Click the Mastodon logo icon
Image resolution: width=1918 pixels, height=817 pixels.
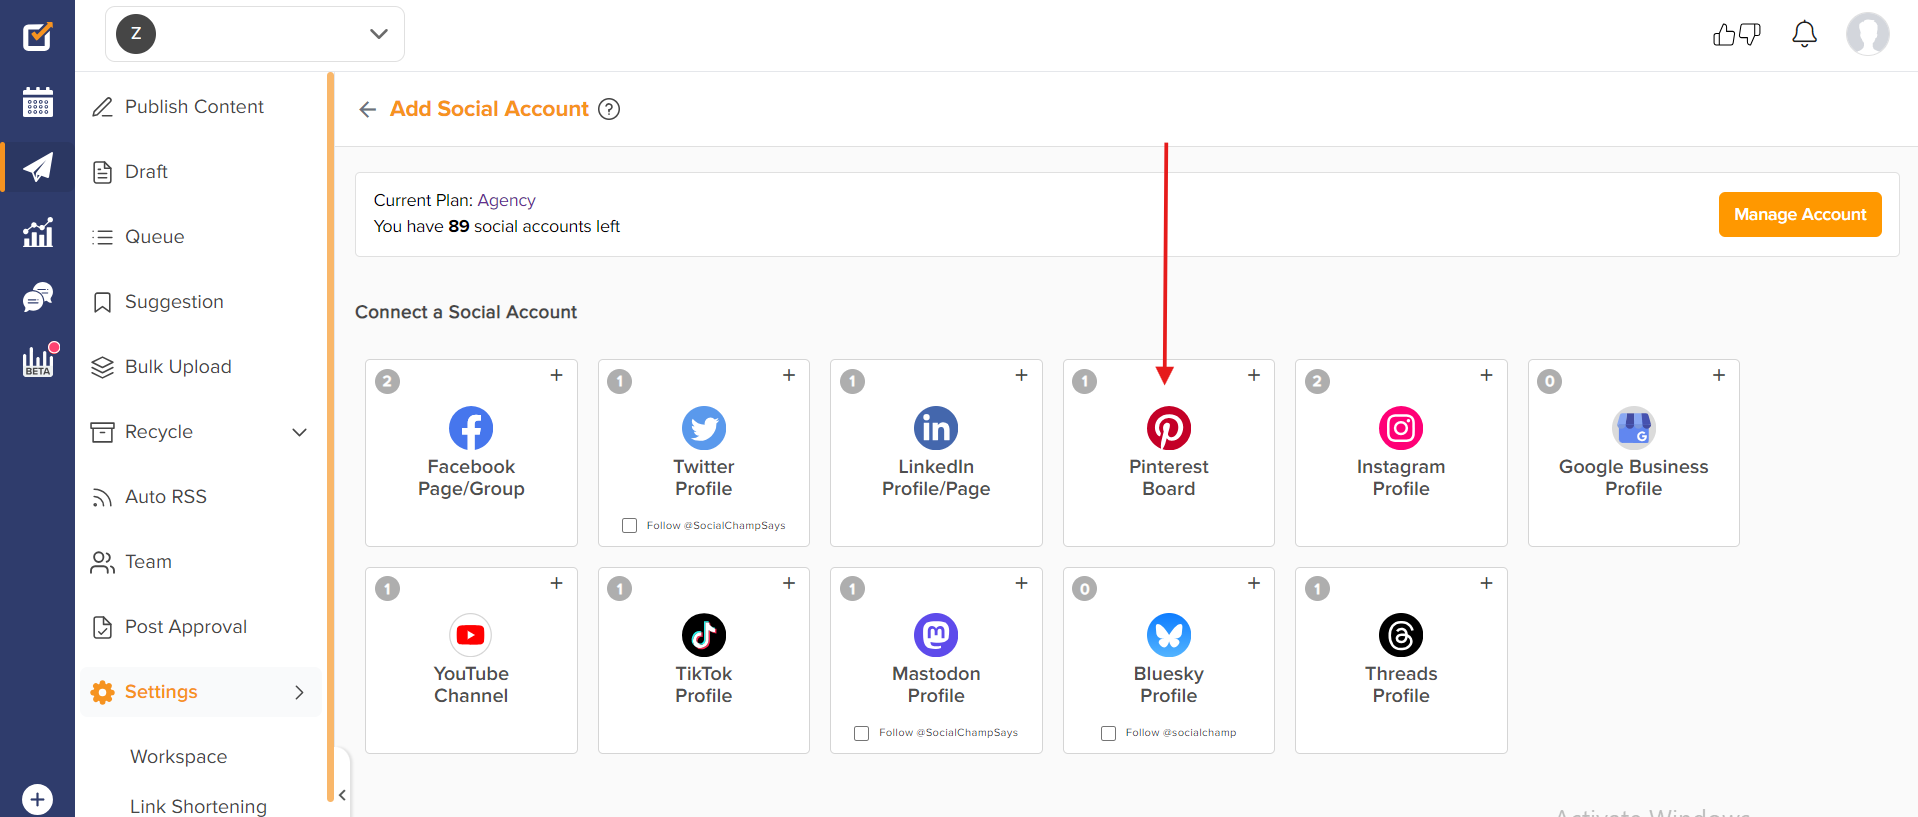coord(936,635)
